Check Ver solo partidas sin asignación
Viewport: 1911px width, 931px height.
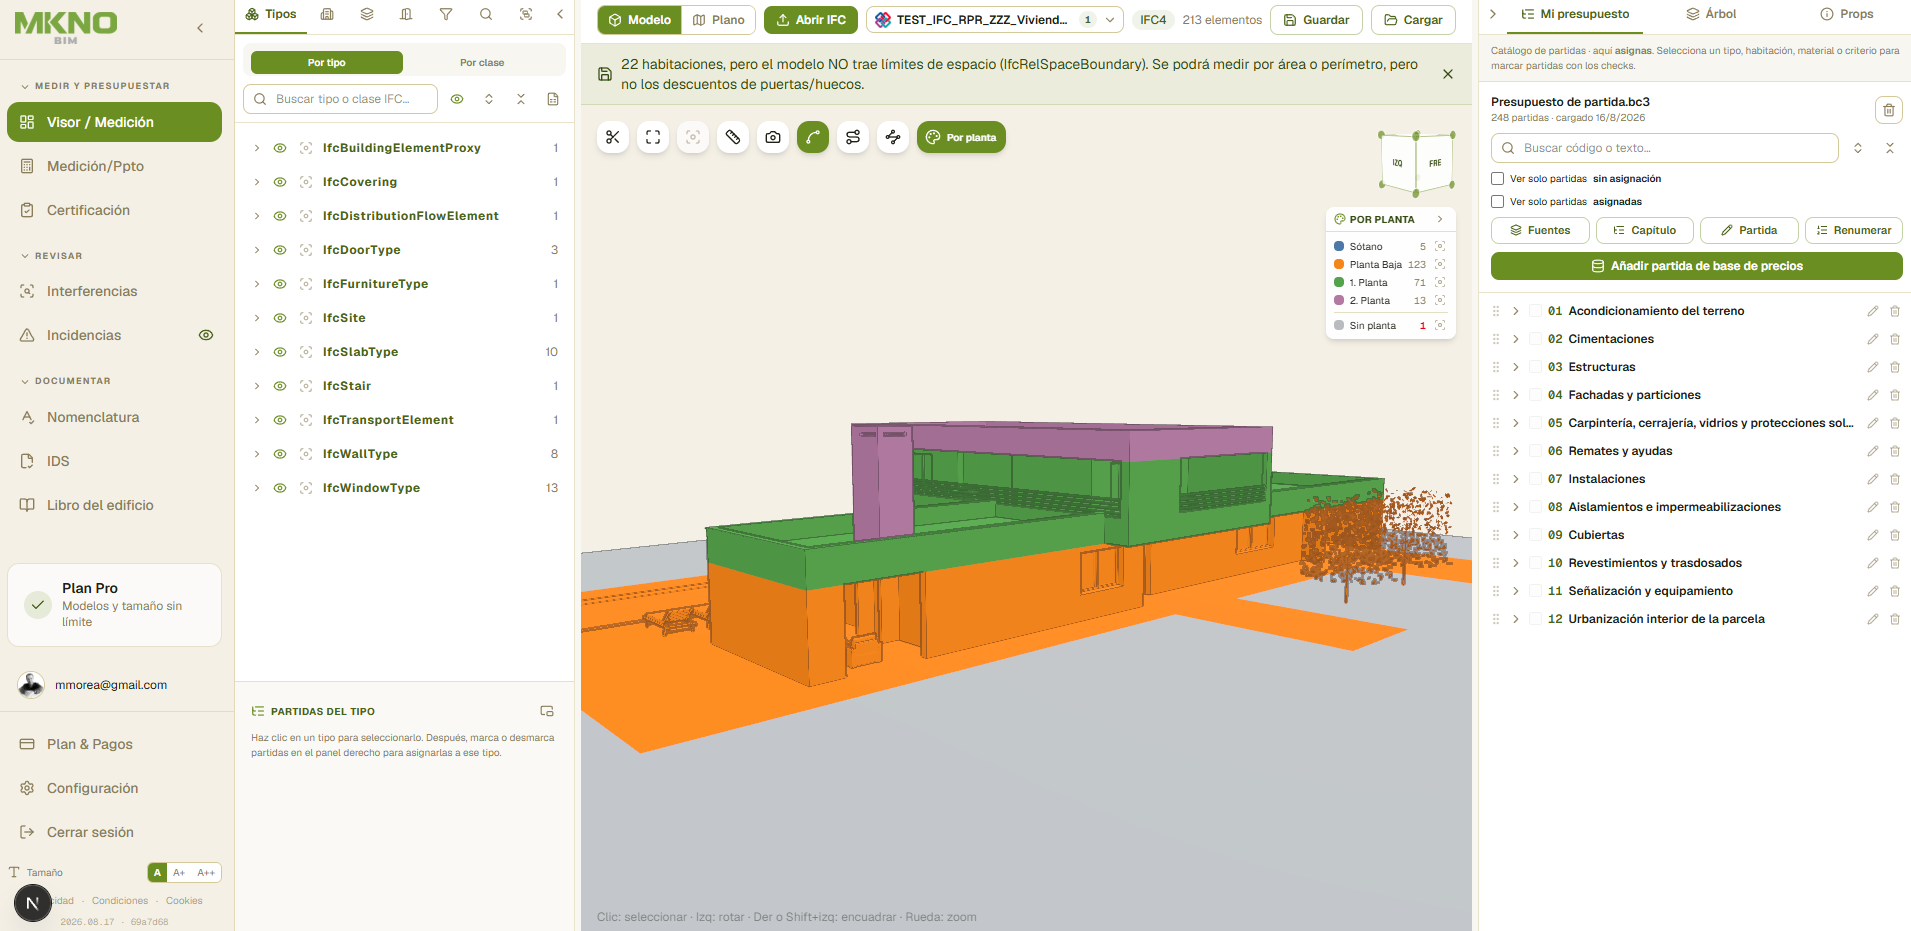pyautogui.click(x=1498, y=178)
